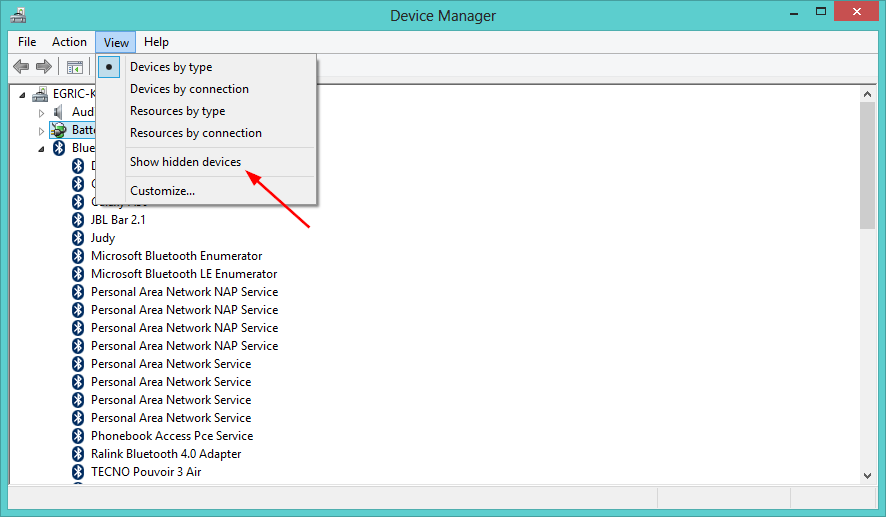Select TECNO Pouvoir 3 Air device

coord(146,472)
